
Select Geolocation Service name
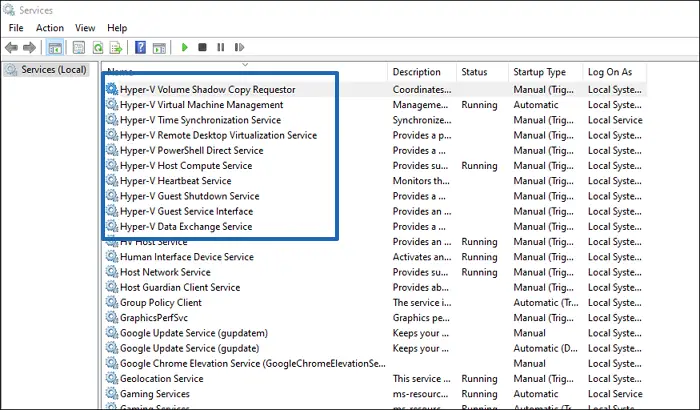(x=162, y=378)
